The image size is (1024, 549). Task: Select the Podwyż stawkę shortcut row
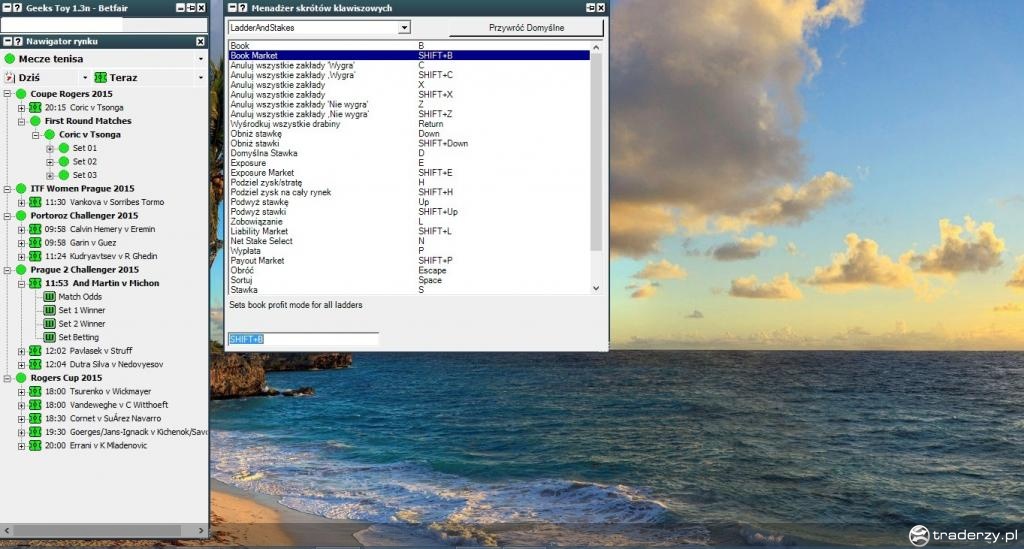(409, 202)
